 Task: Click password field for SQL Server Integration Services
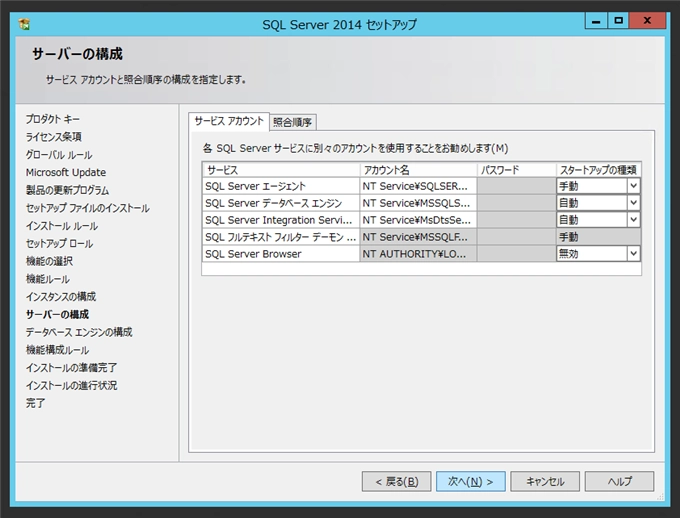click(x=517, y=220)
